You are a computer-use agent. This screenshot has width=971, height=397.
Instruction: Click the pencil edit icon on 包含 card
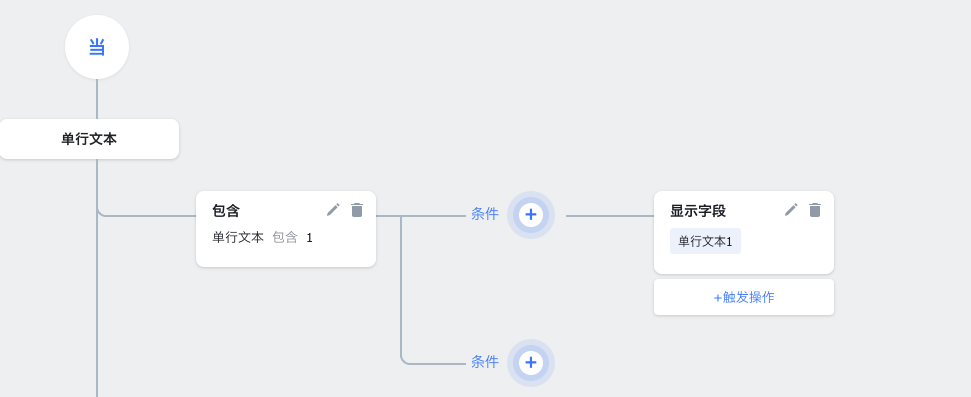pyautogui.click(x=333, y=210)
